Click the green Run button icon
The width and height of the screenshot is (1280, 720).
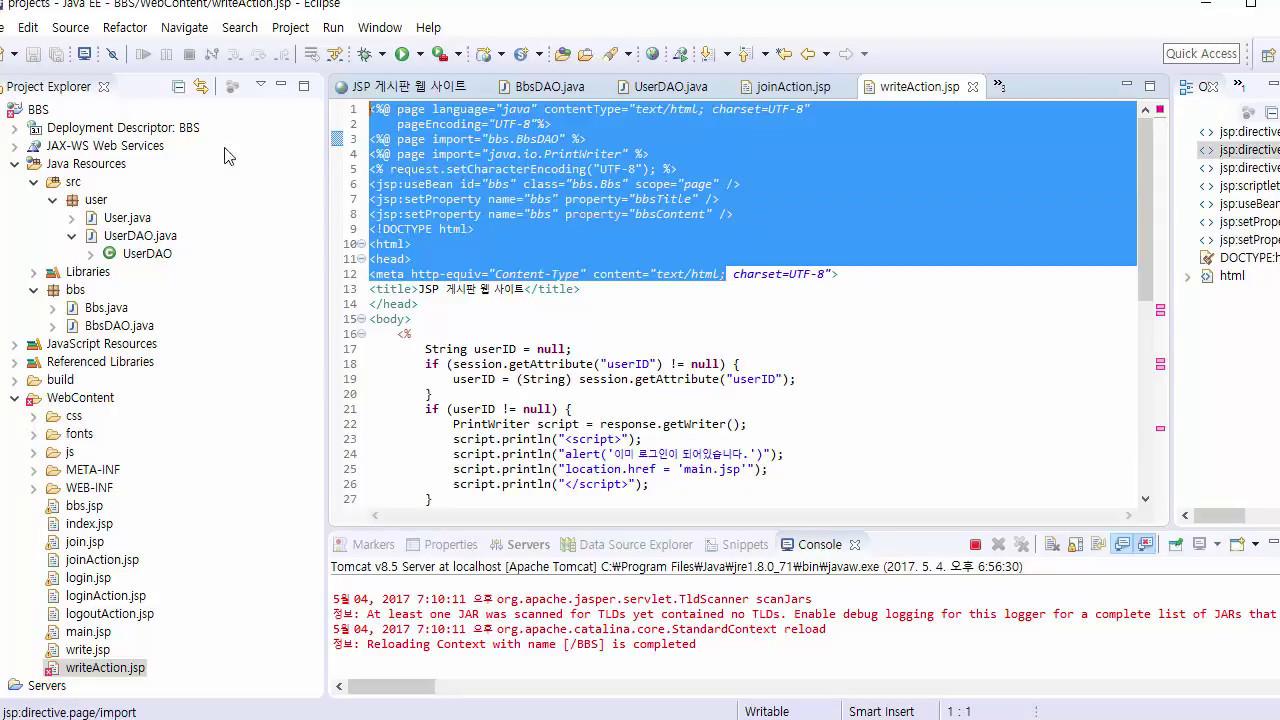click(402, 54)
